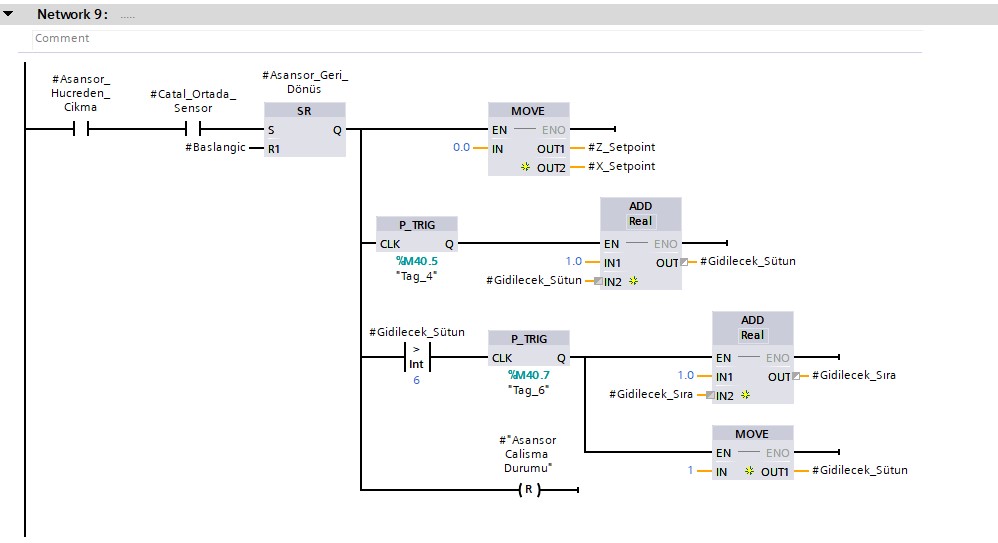Select the SR flip-flop block header

point(305,110)
